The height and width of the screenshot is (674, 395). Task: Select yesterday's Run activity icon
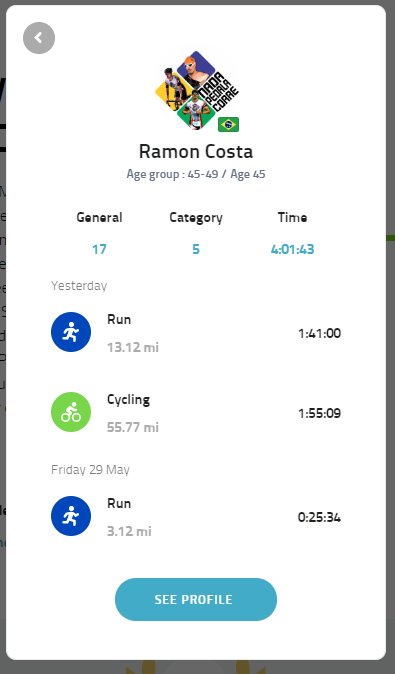[71, 332]
